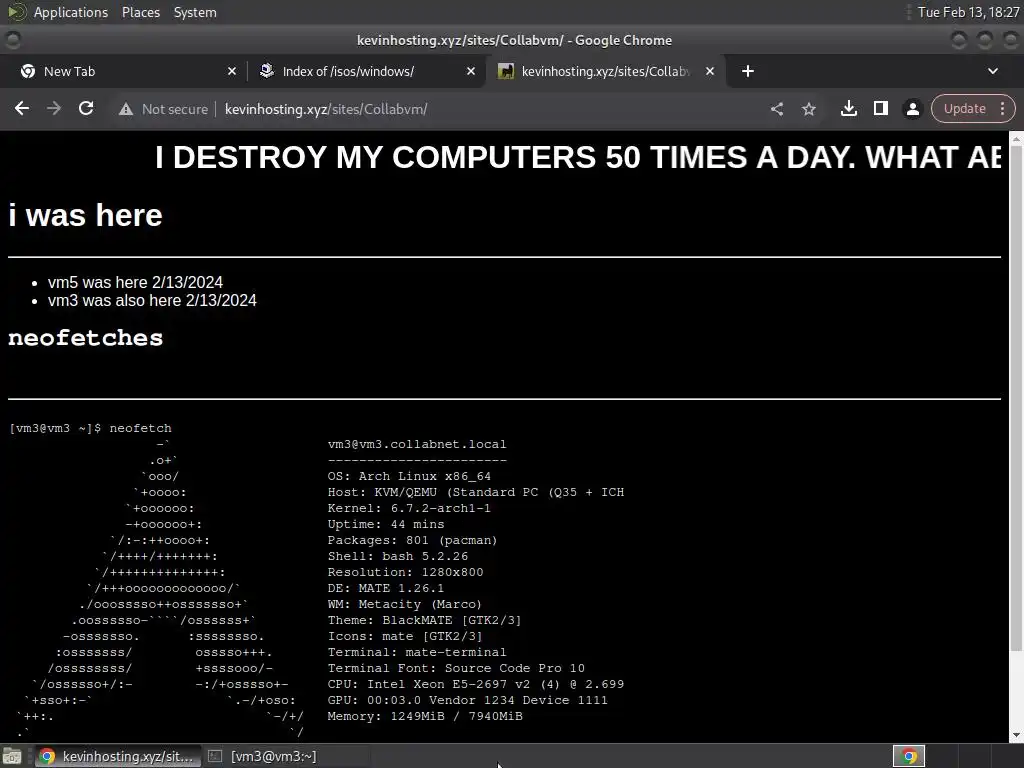Click "vm3@vm3.collabnet.local" text
This screenshot has height=768, width=1024.
pyautogui.click(x=417, y=444)
